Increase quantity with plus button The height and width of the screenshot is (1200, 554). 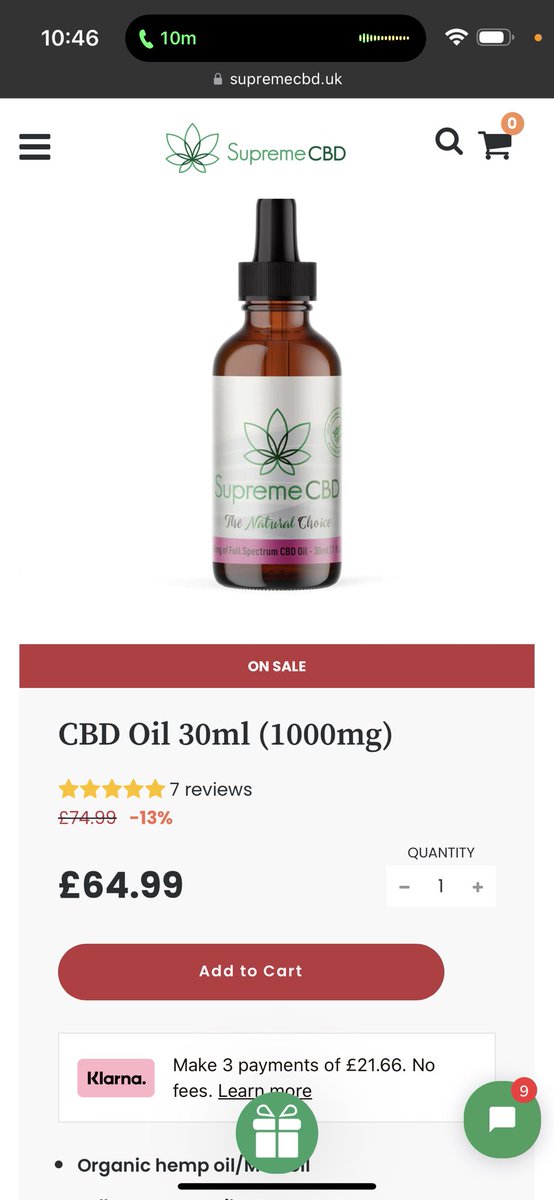tap(478, 887)
